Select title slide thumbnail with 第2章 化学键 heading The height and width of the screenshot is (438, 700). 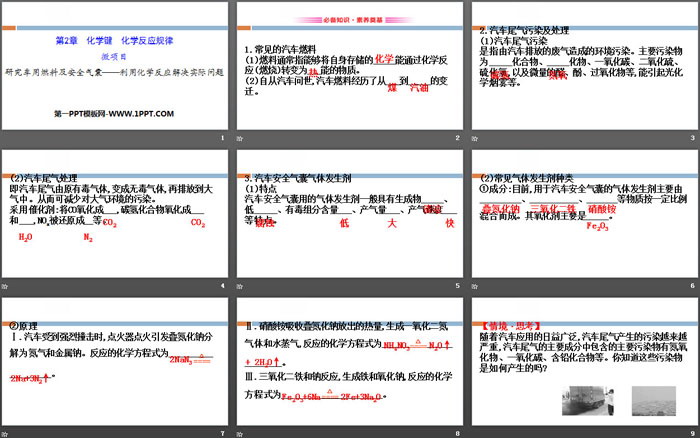pos(115,66)
